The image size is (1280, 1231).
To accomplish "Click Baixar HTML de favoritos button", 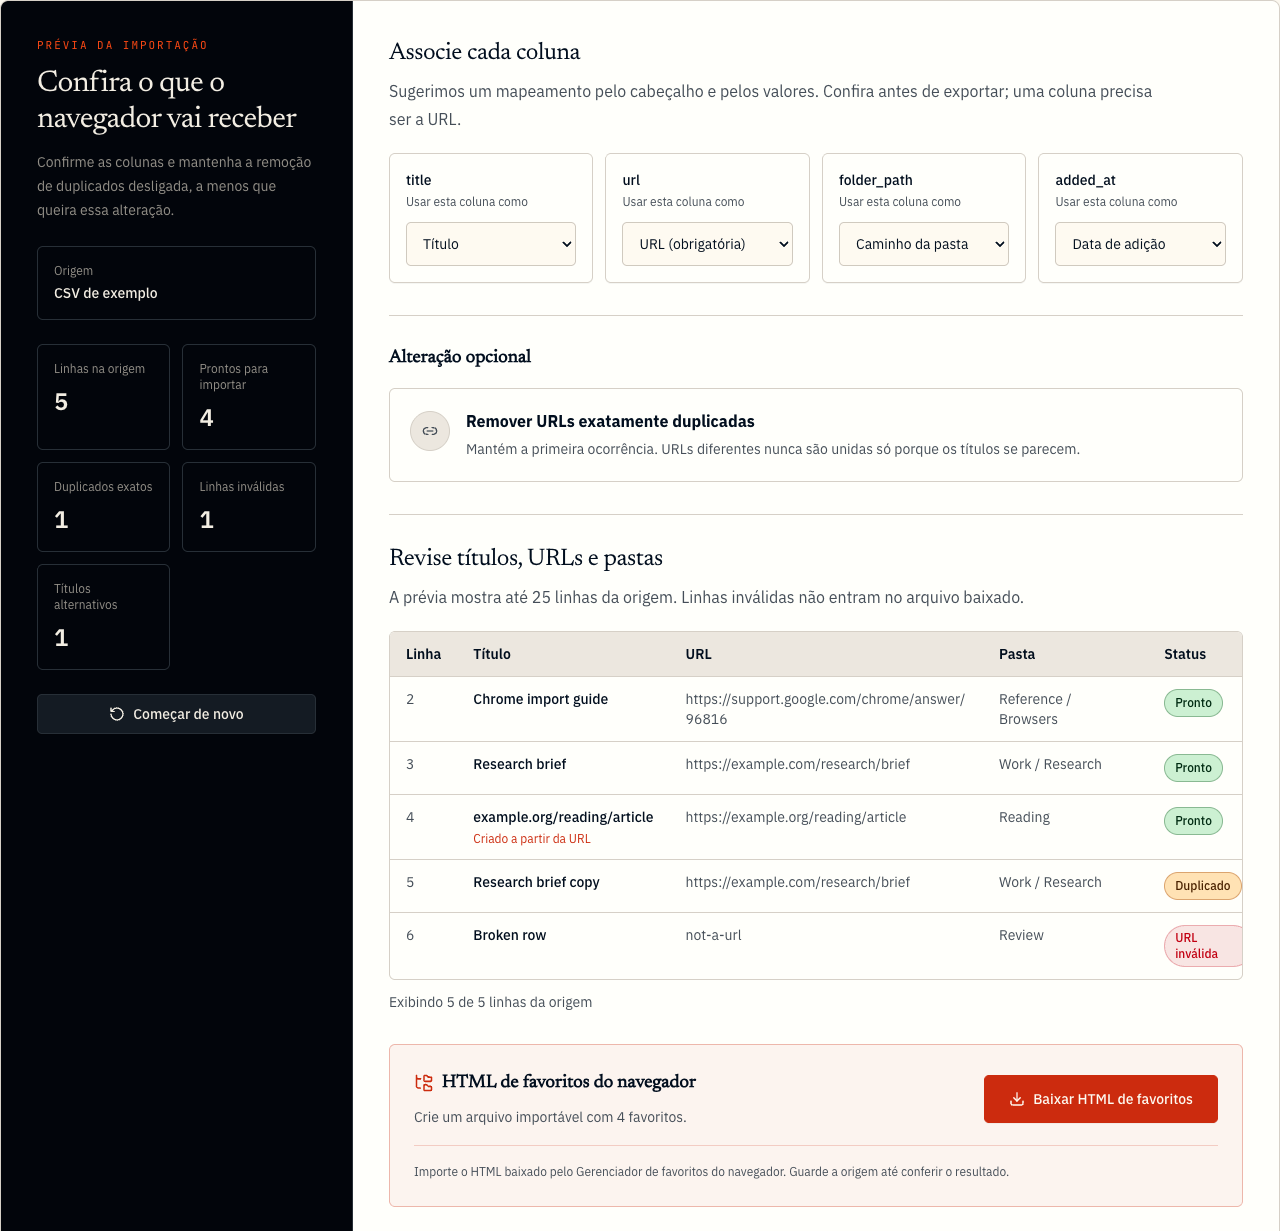I will pyautogui.click(x=1101, y=1099).
